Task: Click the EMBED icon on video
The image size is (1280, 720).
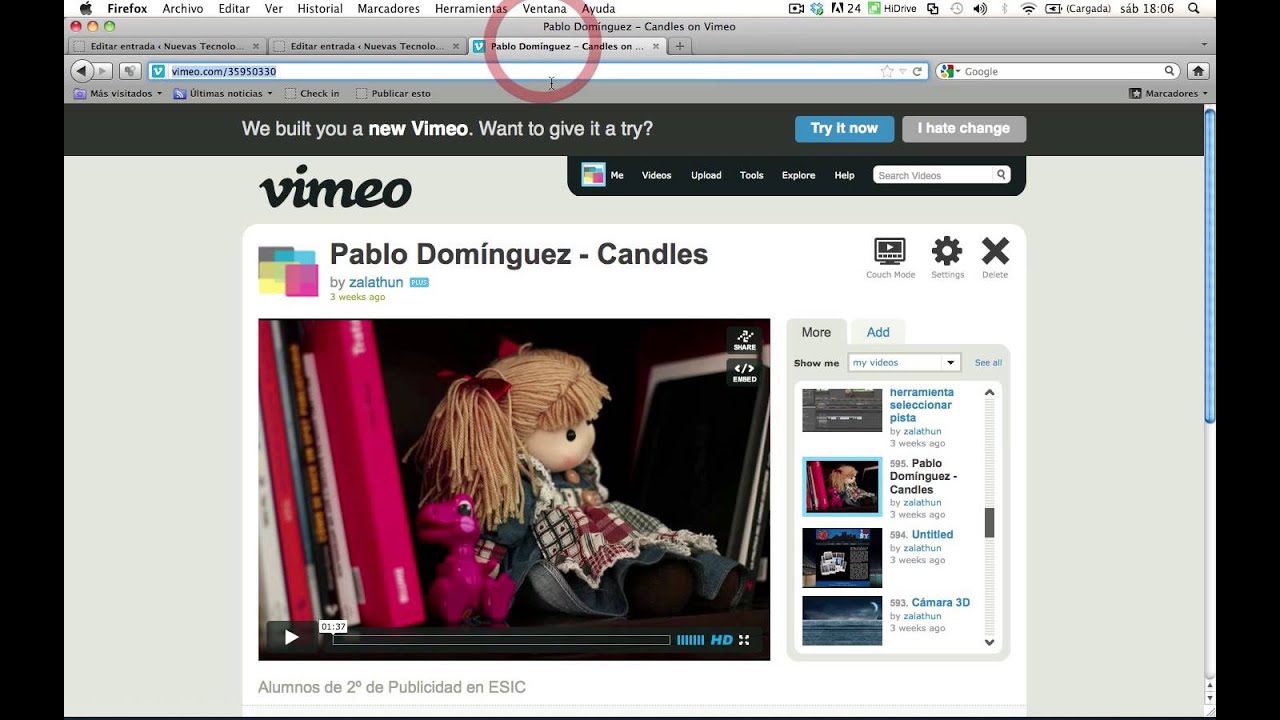Action: point(744,372)
